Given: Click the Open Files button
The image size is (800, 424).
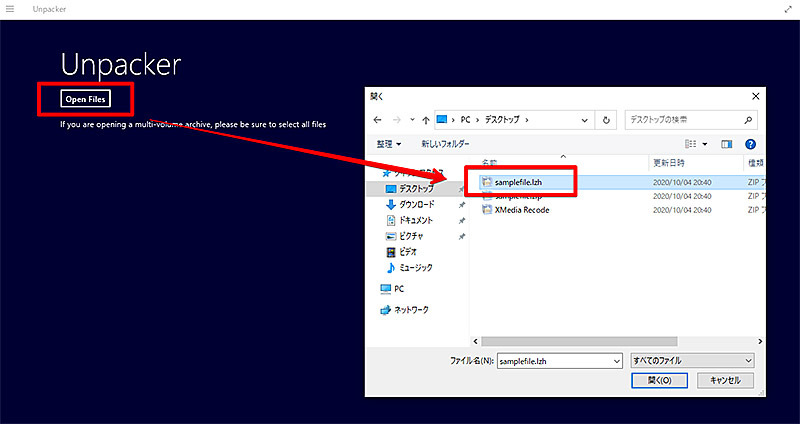Looking at the screenshot, I should point(85,99).
